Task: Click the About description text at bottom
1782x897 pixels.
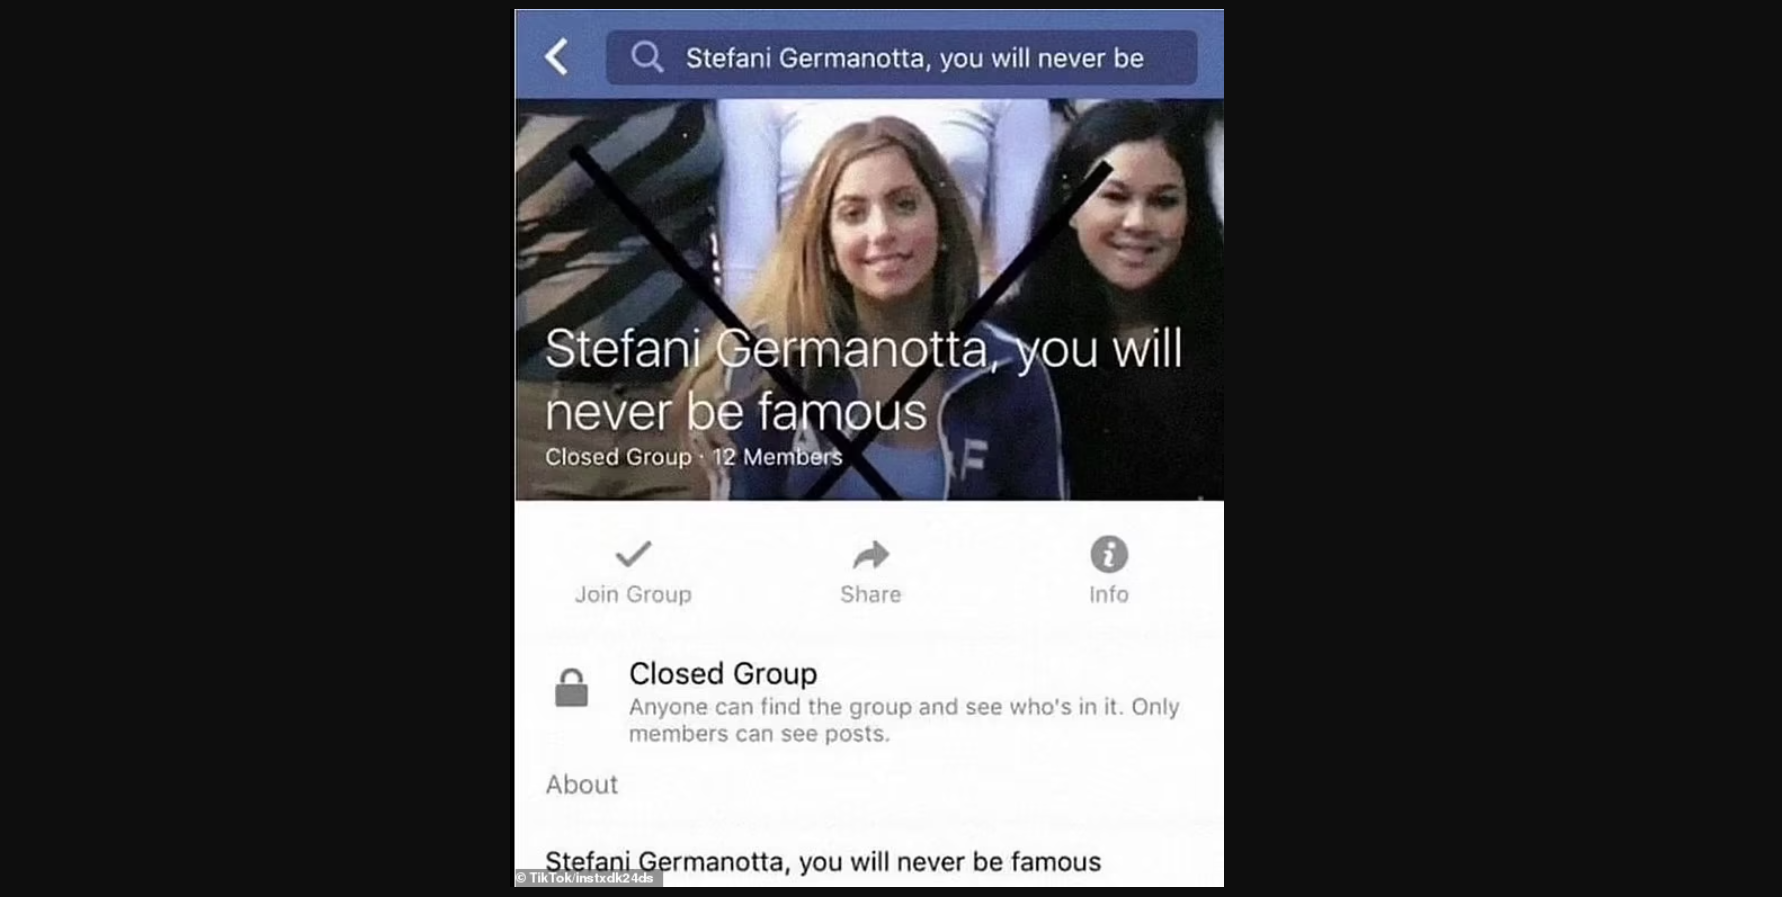Action: click(823, 861)
